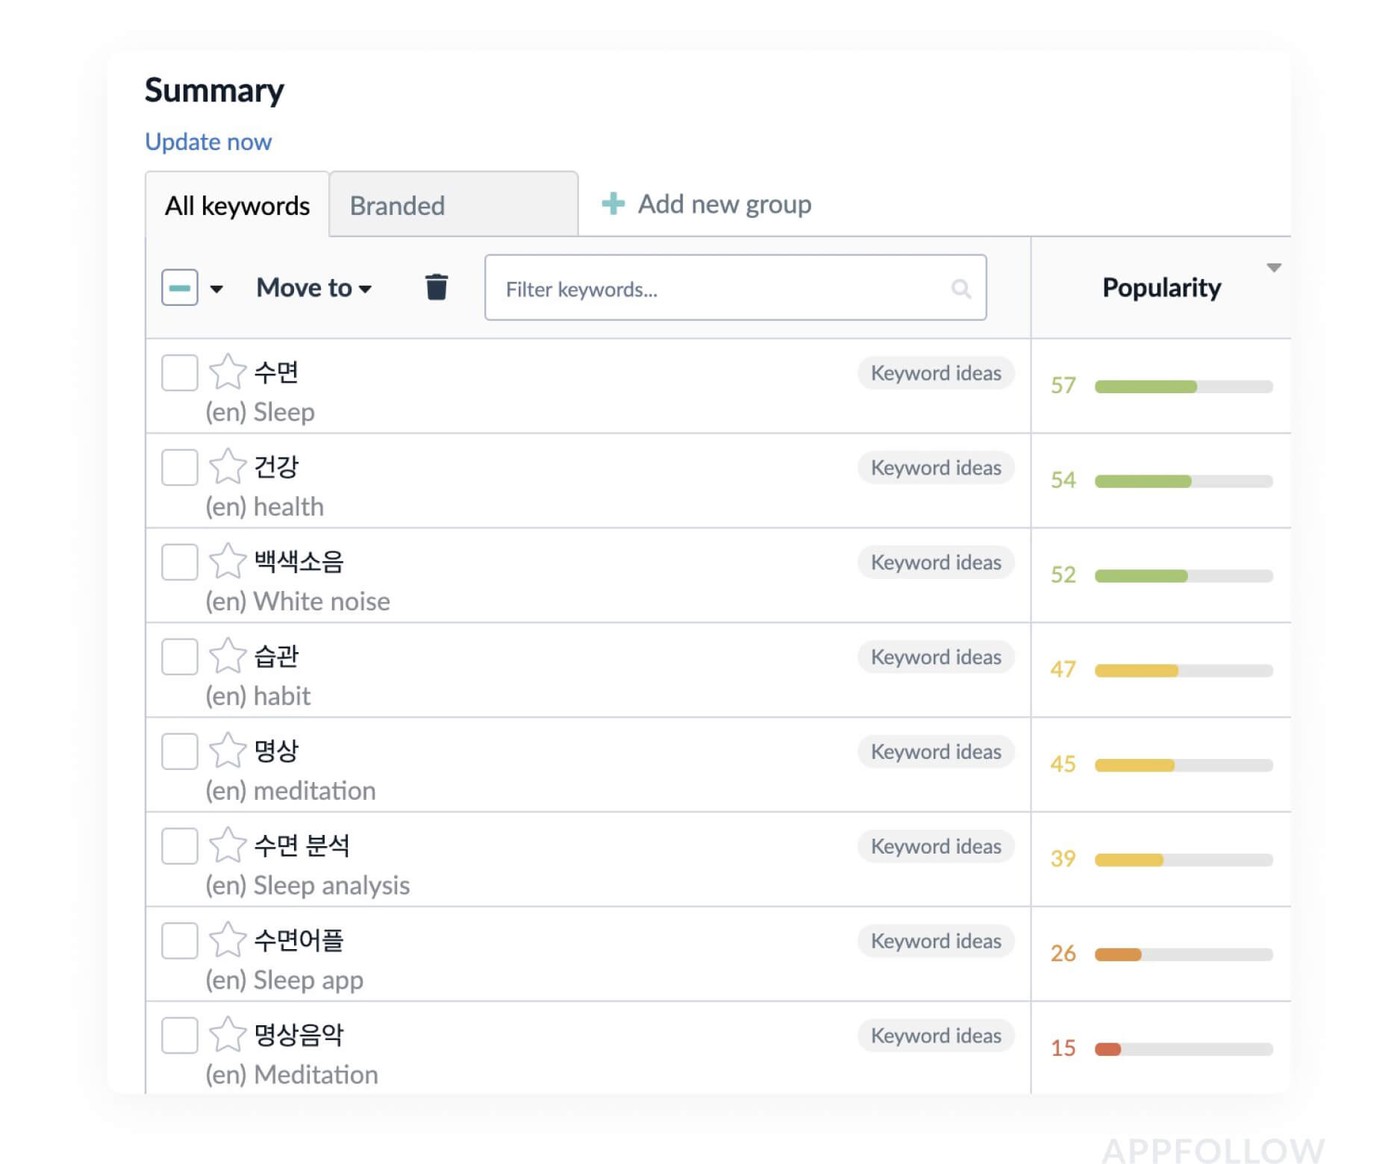Image resolution: width=1400 pixels, height=1164 pixels.
Task: Mark 명상 (meditation) keyword as favorite
Action: coord(227,751)
